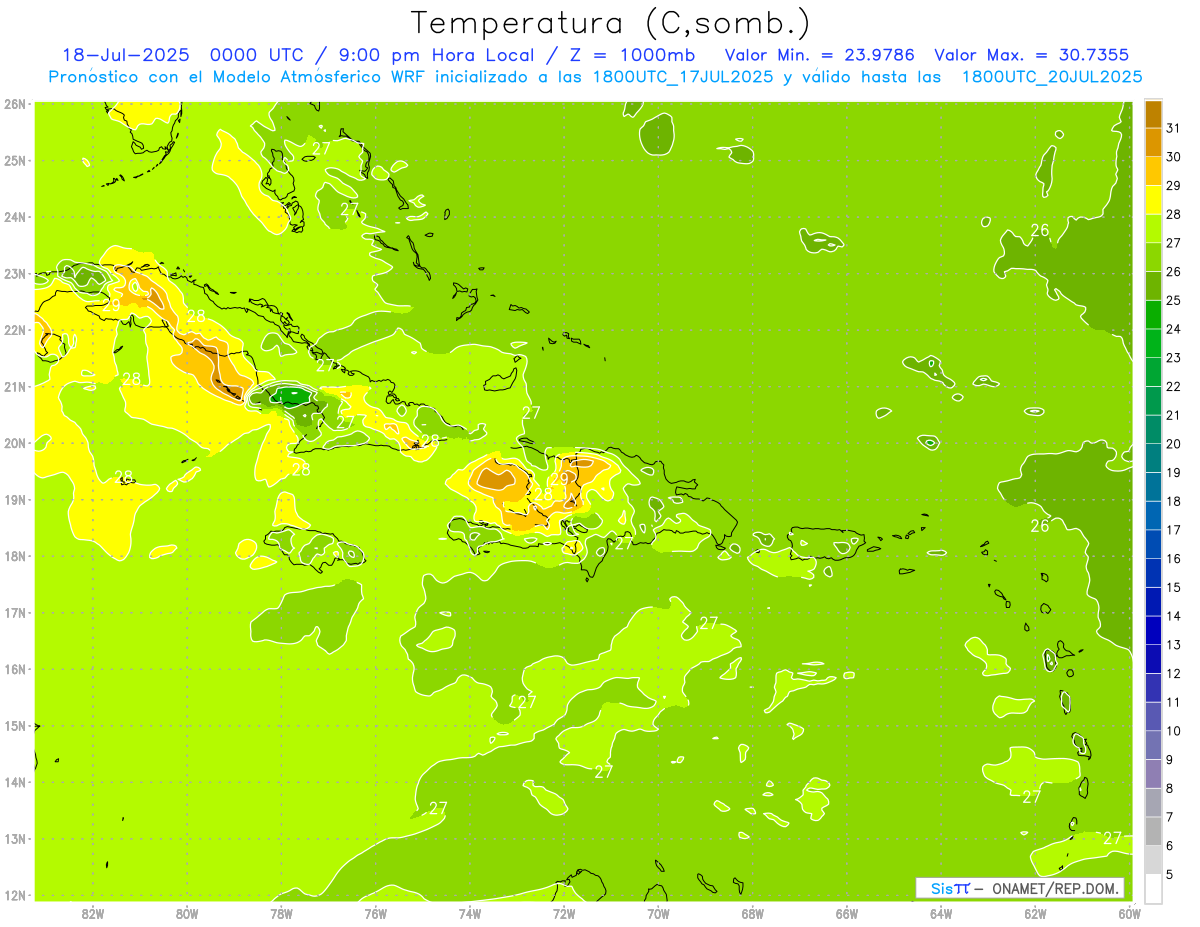Pick the dark green segment between 24 and 25

(1153, 315)
